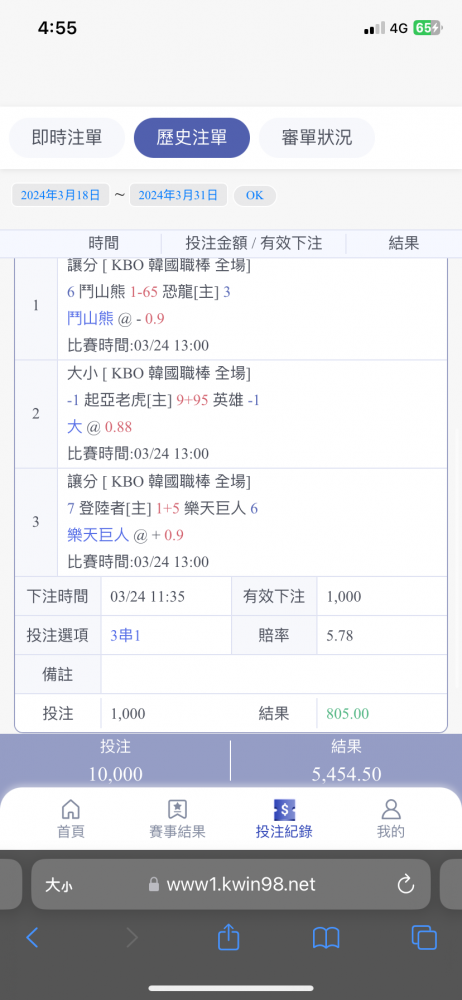This screenshot has width=462, height=1000.
Task: Open Safari bookmarks book icon
Action: [326, 938]
